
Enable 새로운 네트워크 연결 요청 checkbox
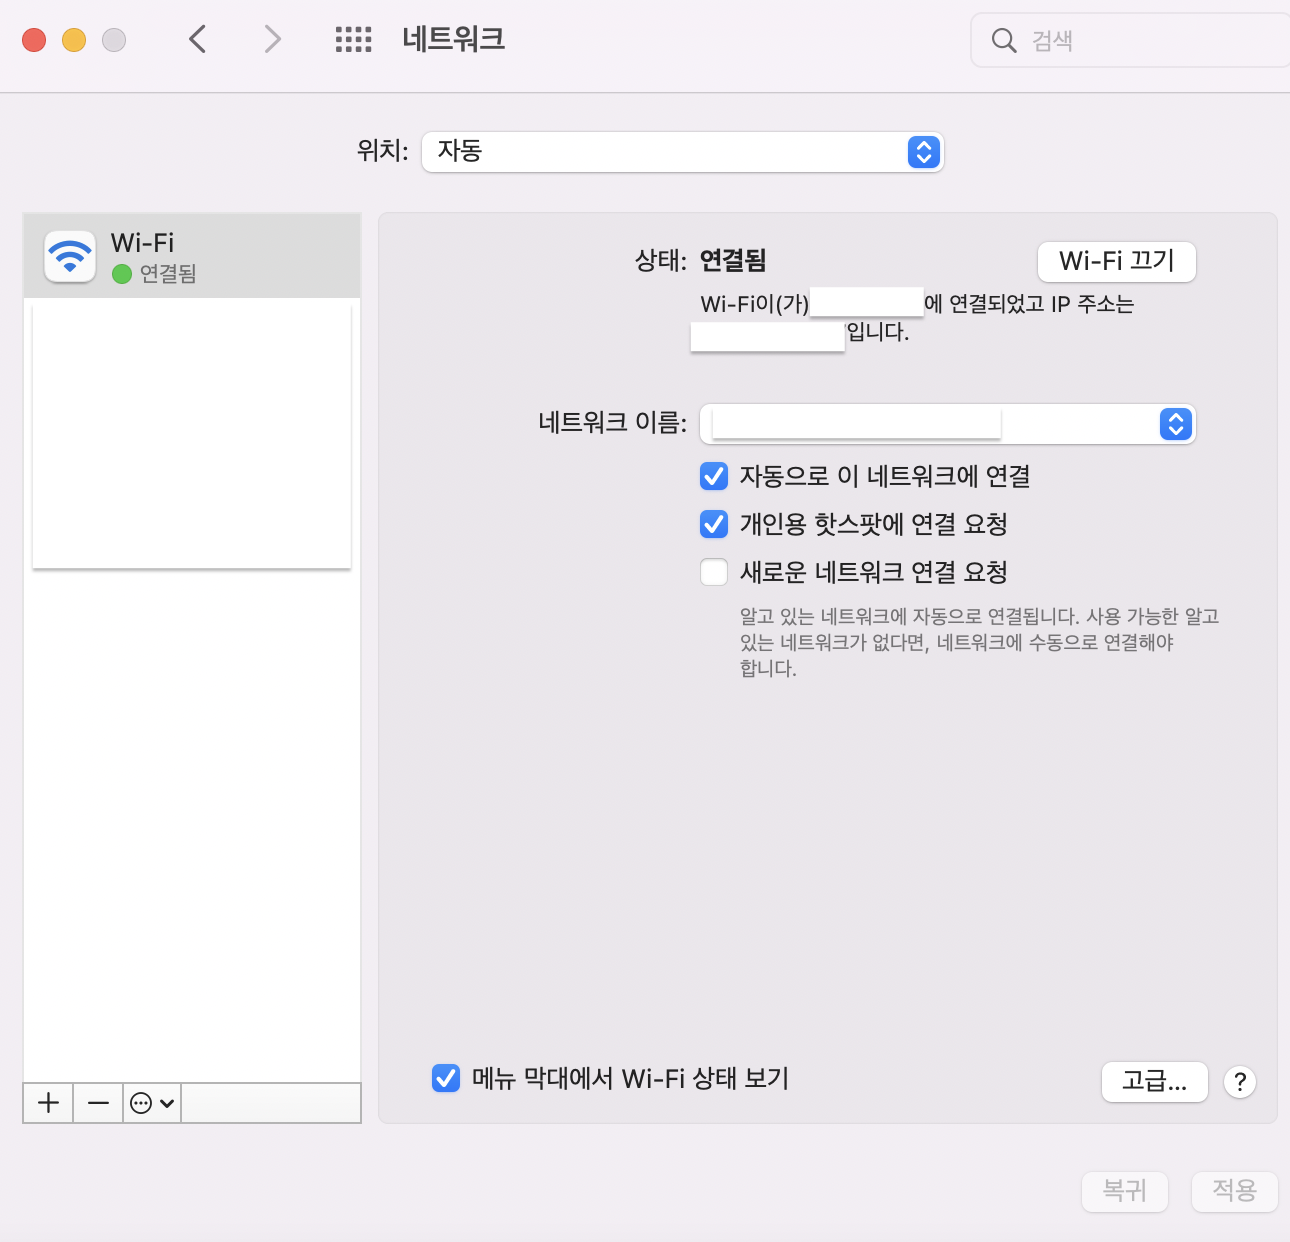click(x=714, y=572)
